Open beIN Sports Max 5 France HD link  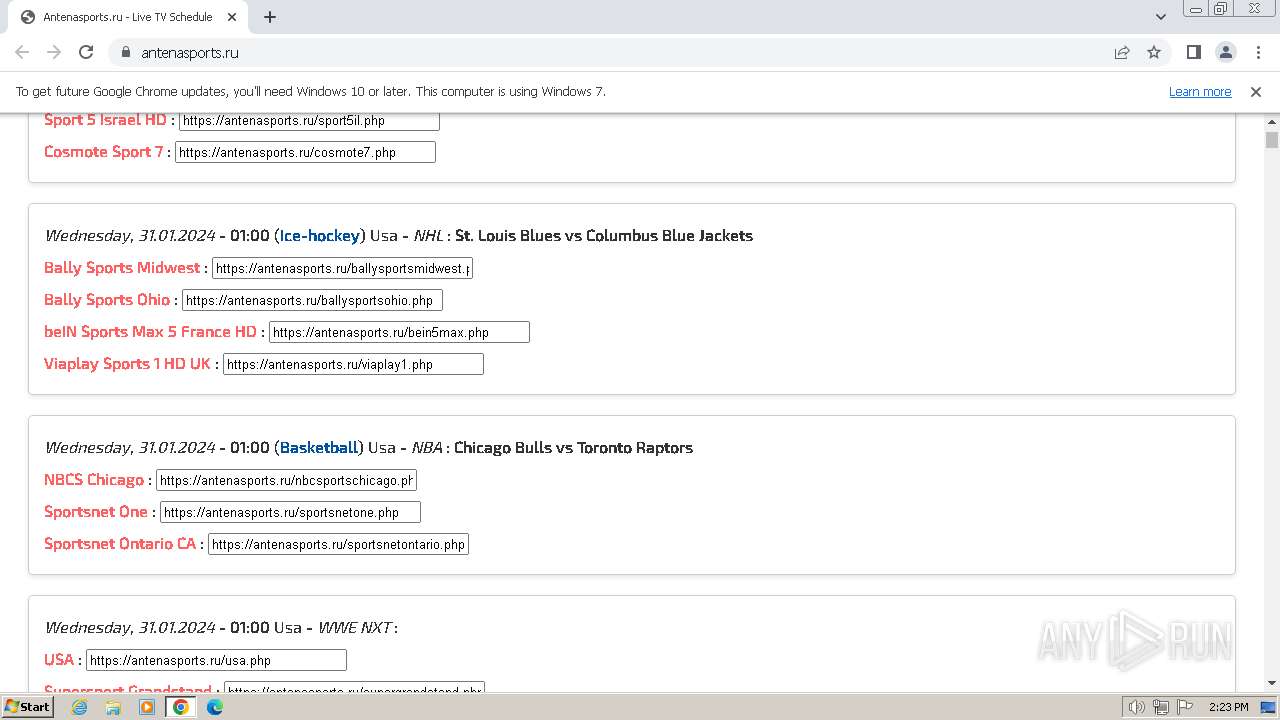pos(150,332)
